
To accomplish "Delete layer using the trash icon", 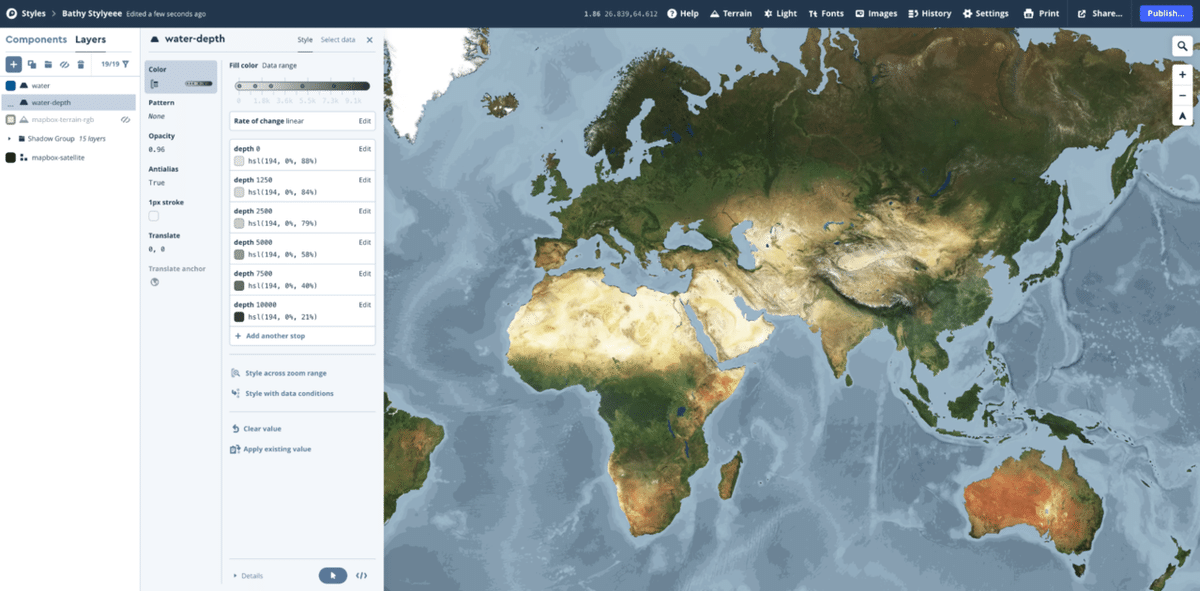I will [80, 65].
